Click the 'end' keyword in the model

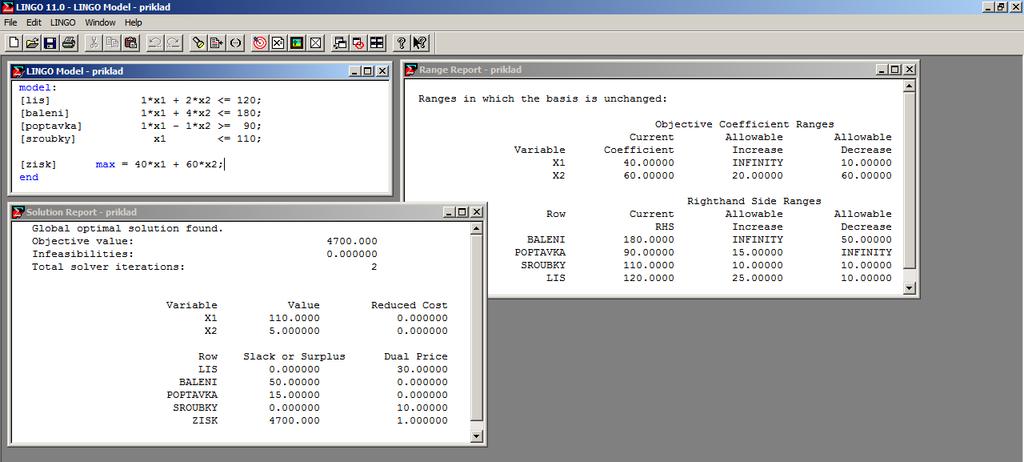coord(29,177)
